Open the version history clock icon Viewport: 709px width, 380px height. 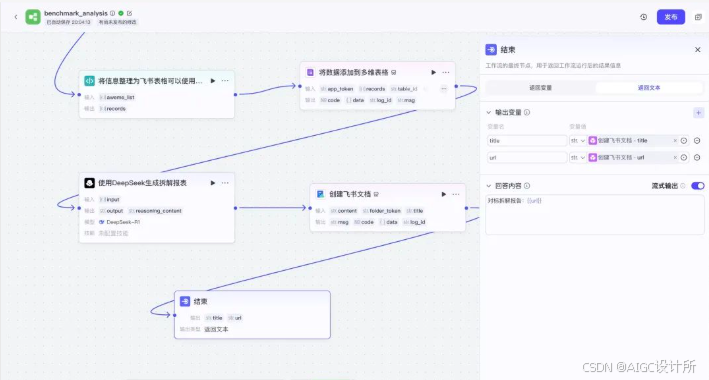pos(643,17)
